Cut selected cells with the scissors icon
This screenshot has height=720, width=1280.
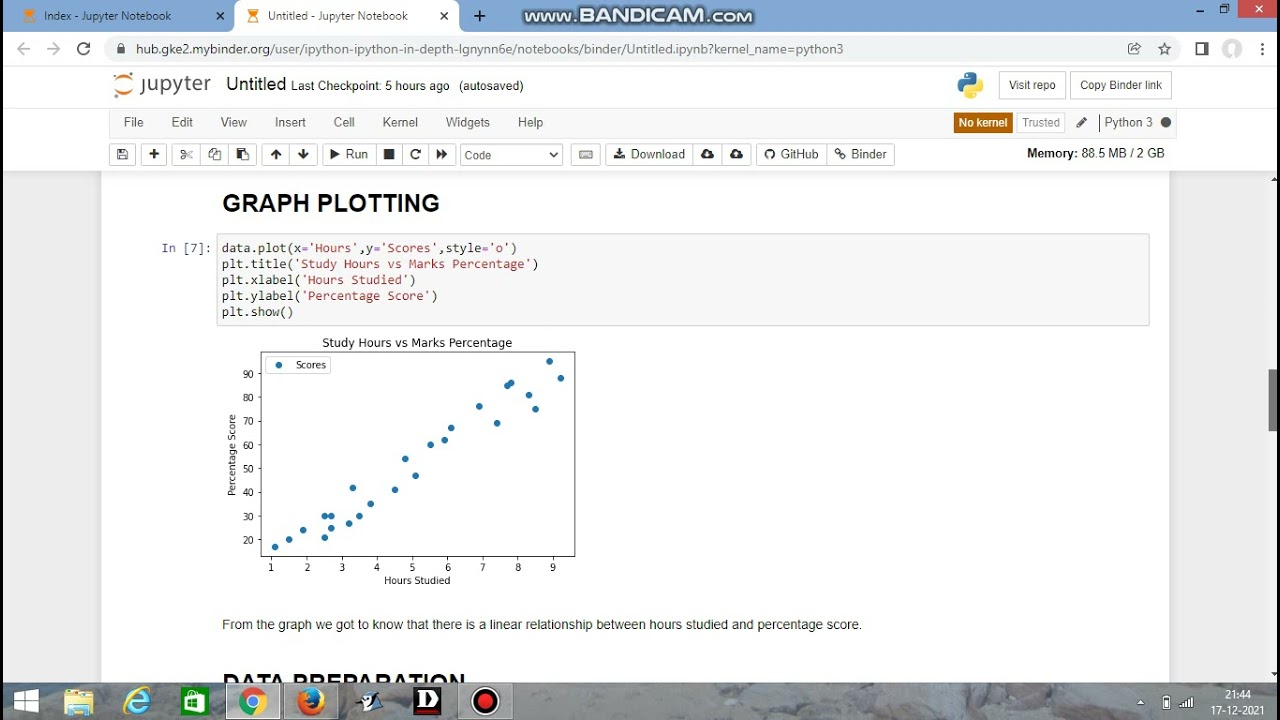click(185, 154)
